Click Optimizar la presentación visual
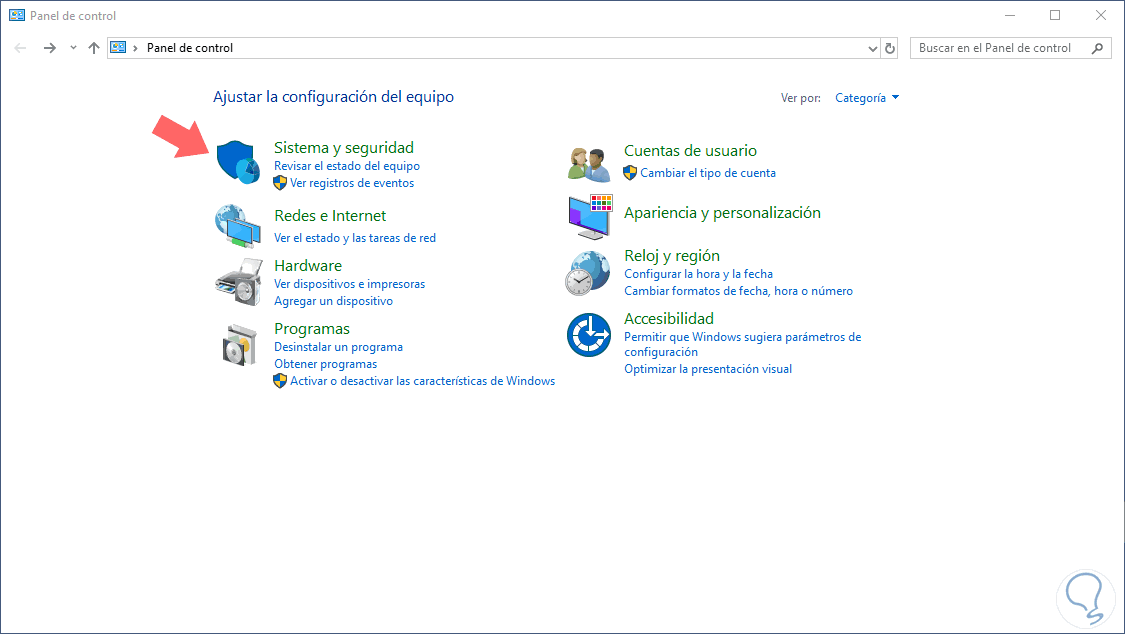1125x634 pixels. (708, 369)
